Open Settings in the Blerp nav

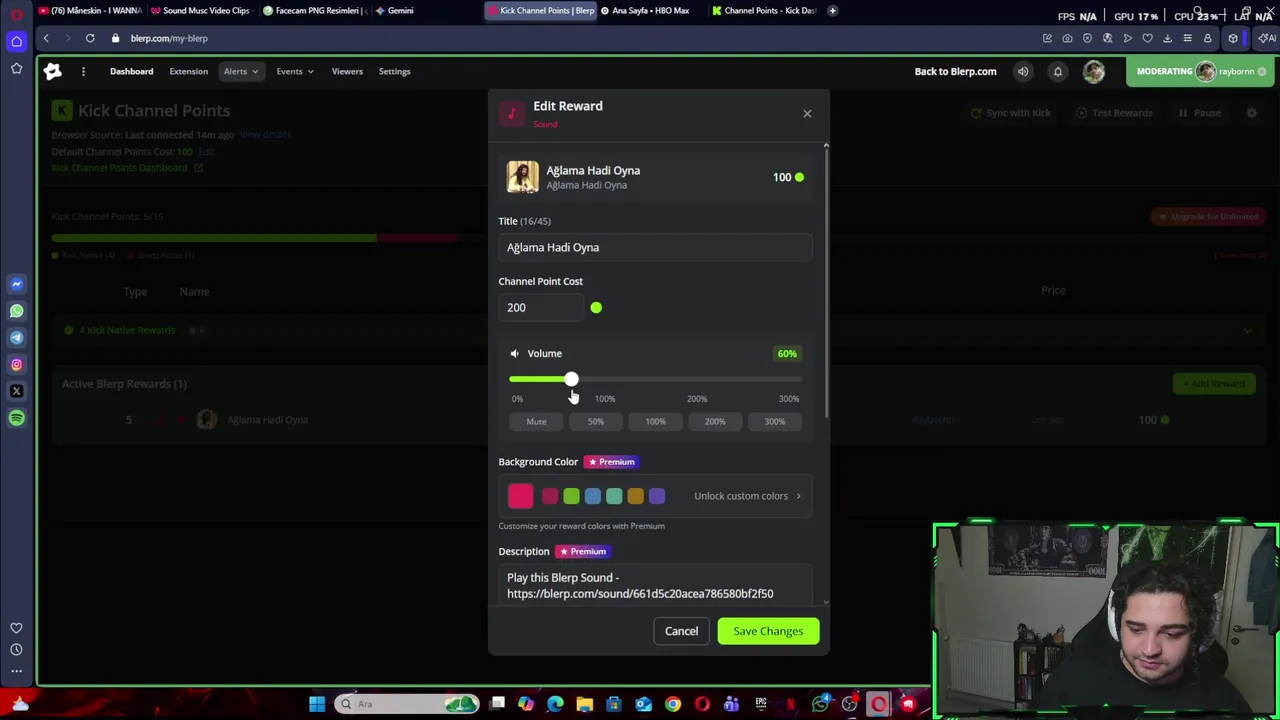point(394,71)
